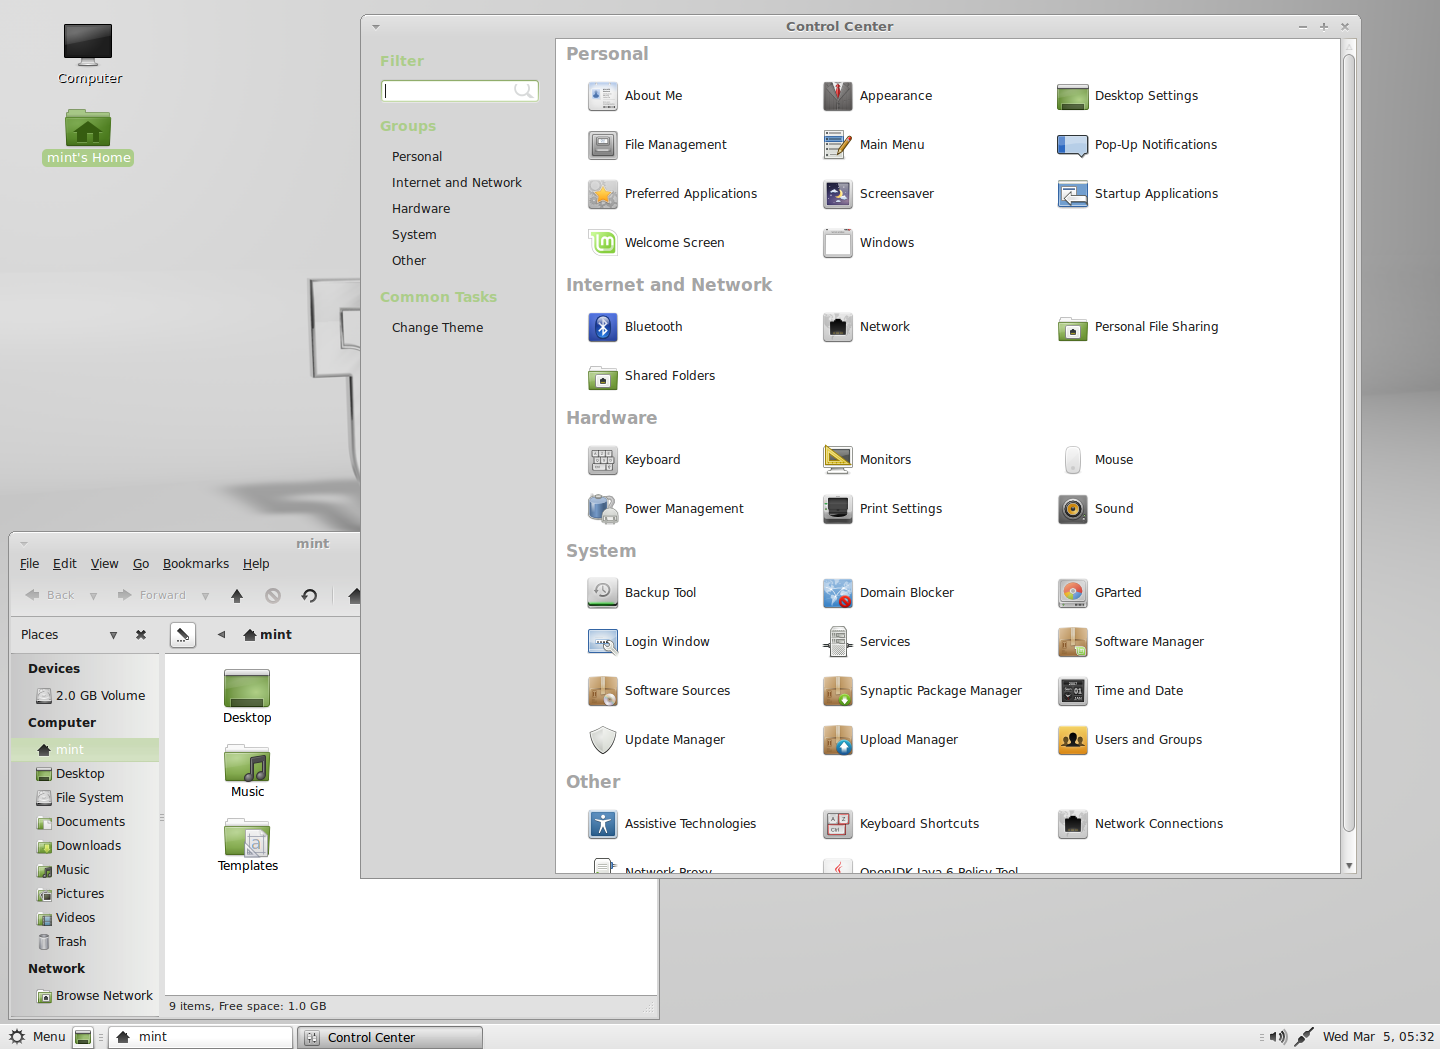This screenshot has height=1049, width=1440.
Task: Open the Back history dropdown arrow
Action: [x=93, y=596]
